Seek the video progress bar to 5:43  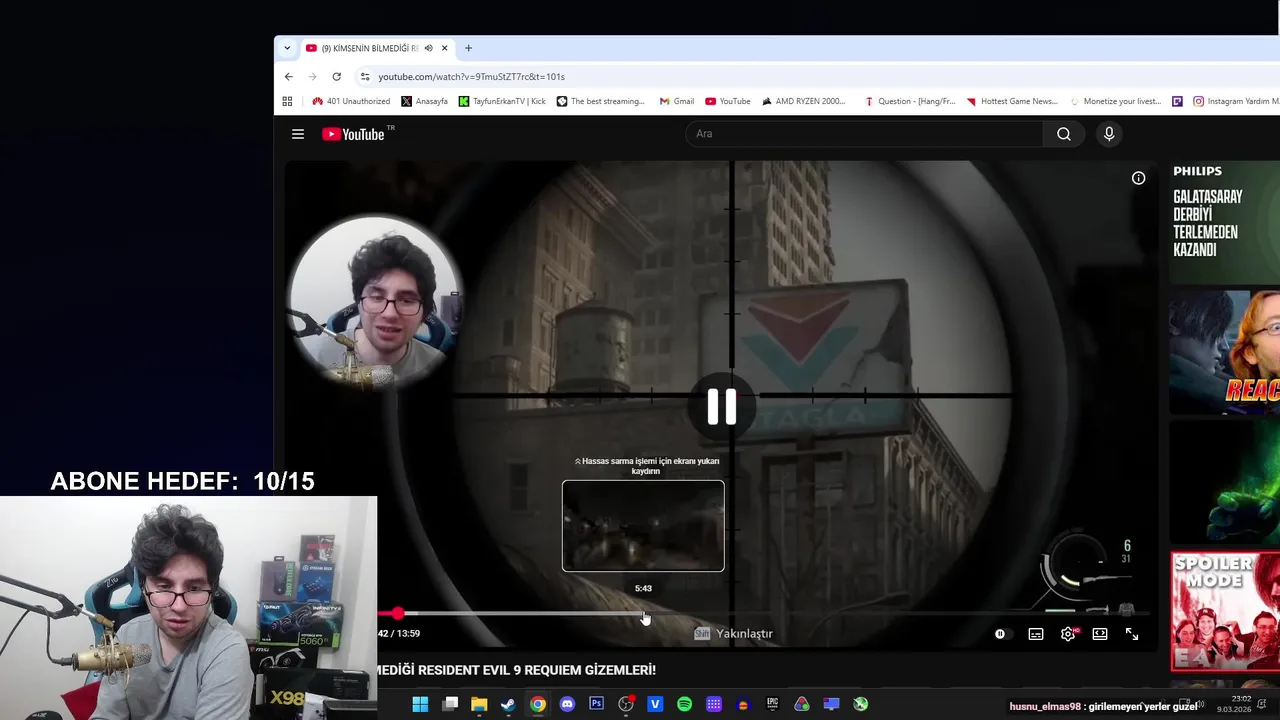[x=643, y=613]
